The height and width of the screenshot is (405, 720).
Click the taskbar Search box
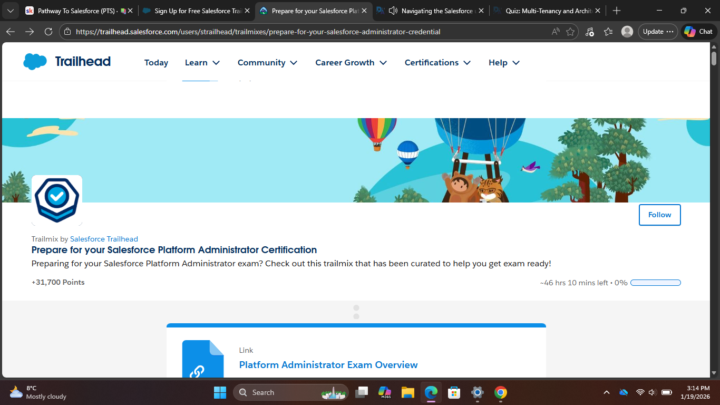coord(291,393)
